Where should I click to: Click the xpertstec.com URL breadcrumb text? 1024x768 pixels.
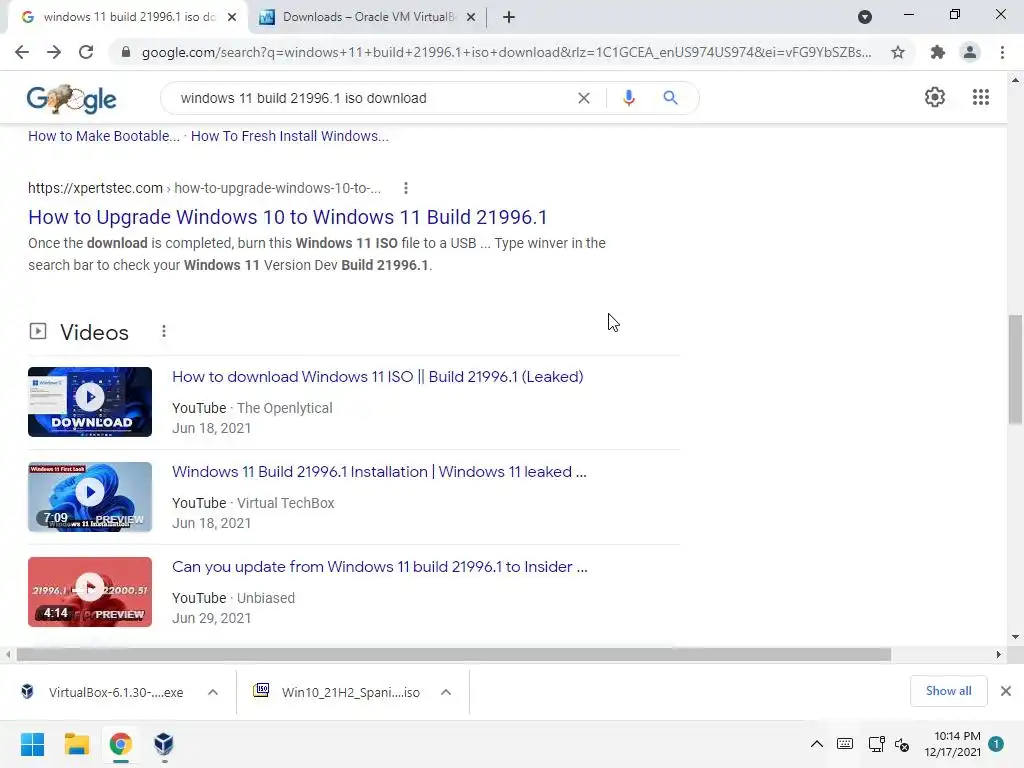pyautogui.click(x=204, y=188)
